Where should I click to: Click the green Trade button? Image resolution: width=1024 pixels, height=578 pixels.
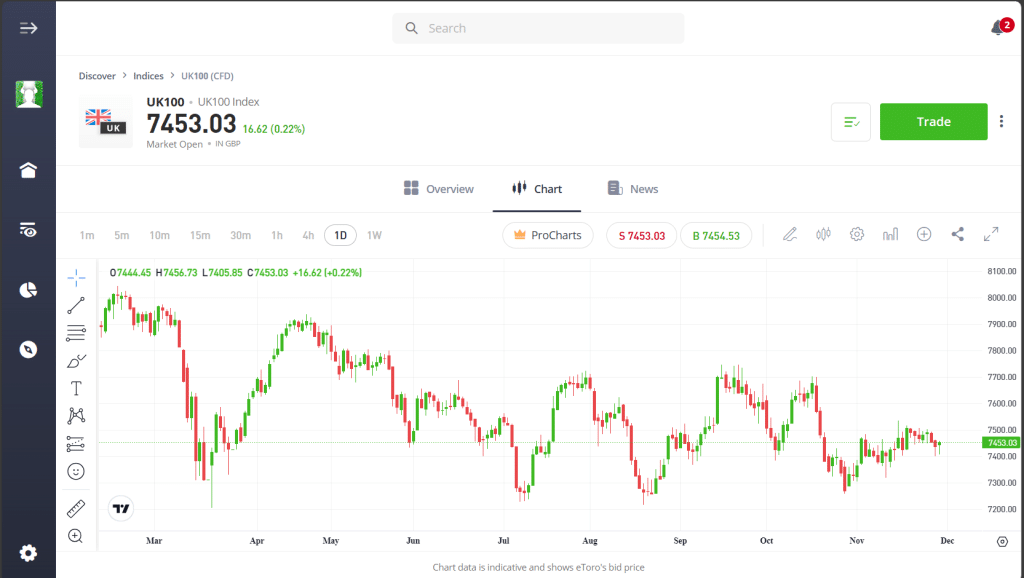933,121
